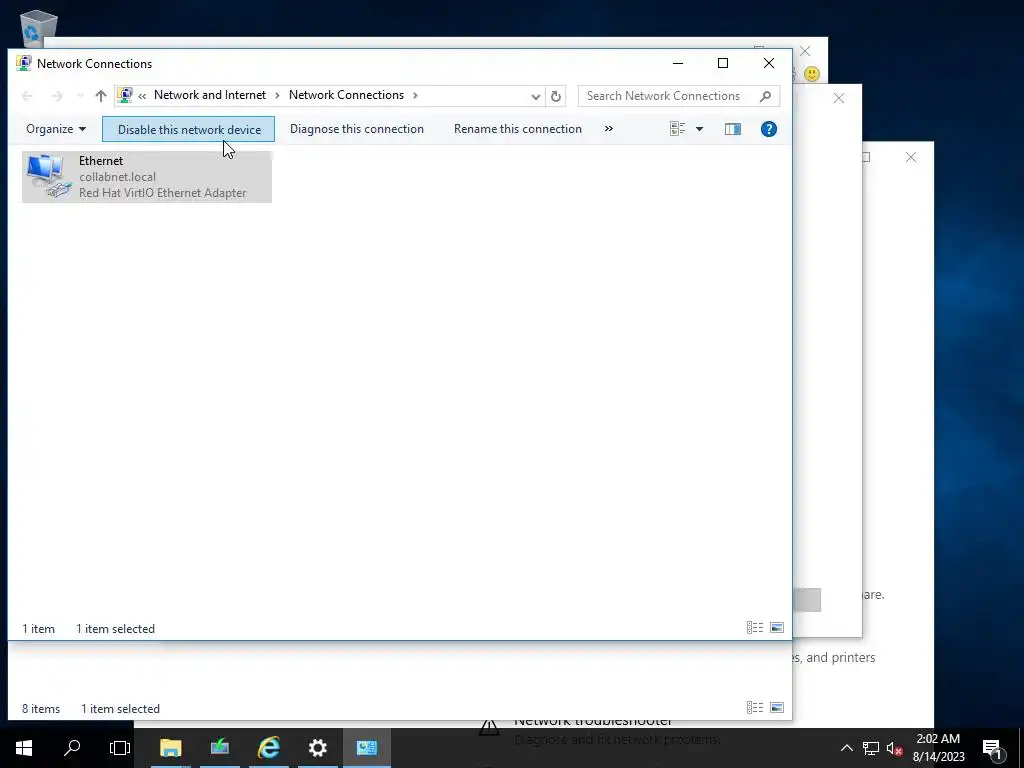
Task: Click the Forward navigation arrow
Action: (57, 96)
